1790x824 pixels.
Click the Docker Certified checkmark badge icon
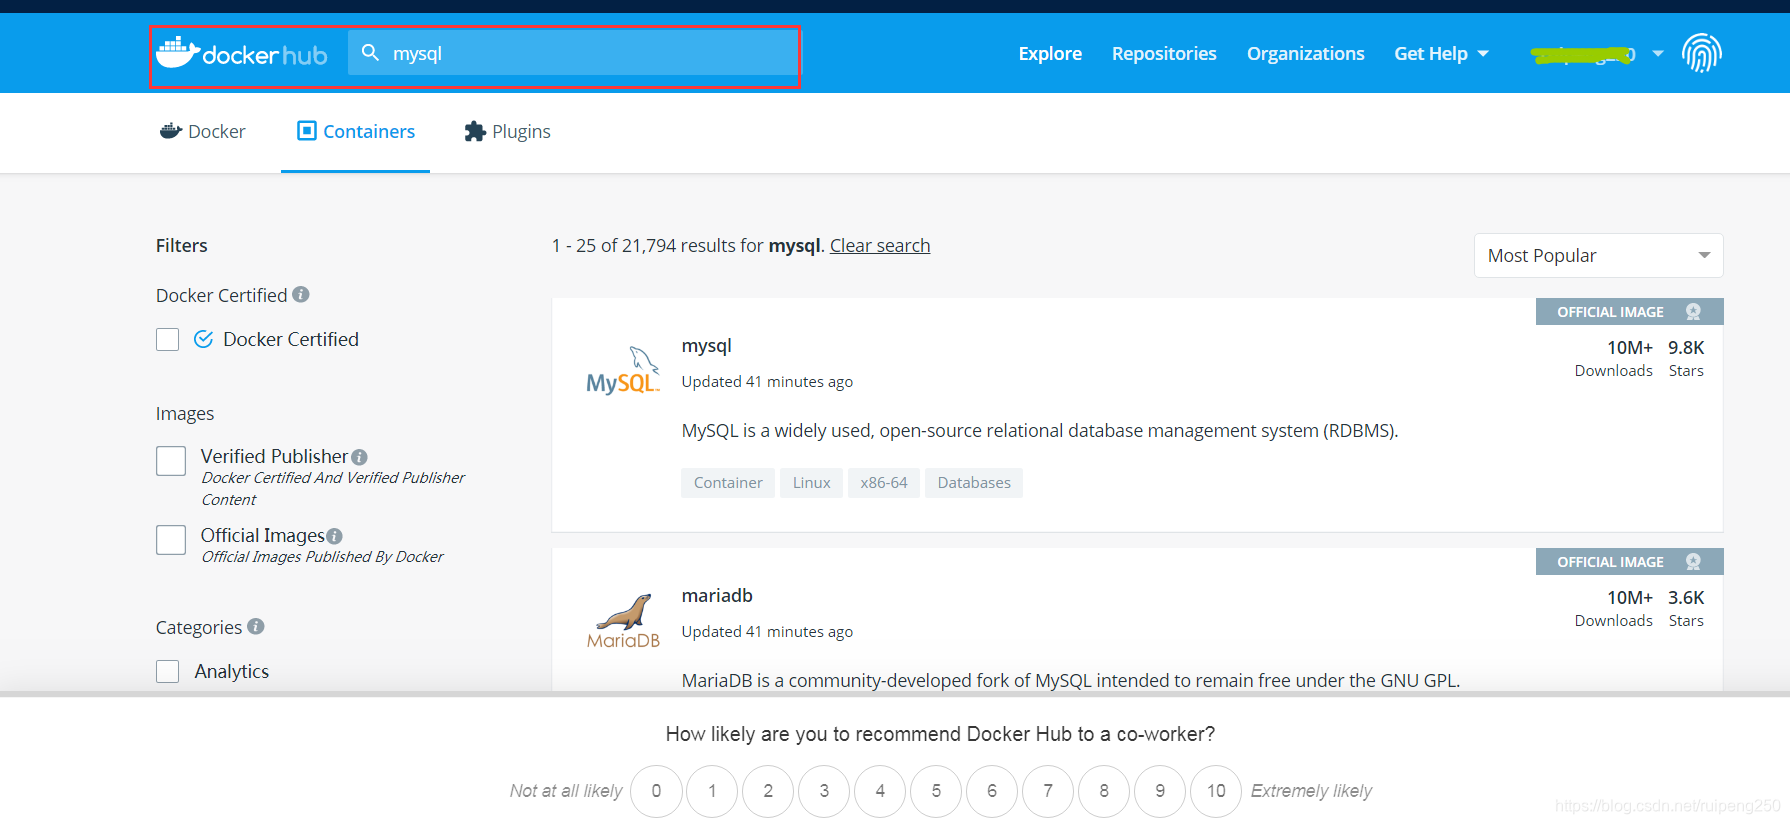coord(203,339)
